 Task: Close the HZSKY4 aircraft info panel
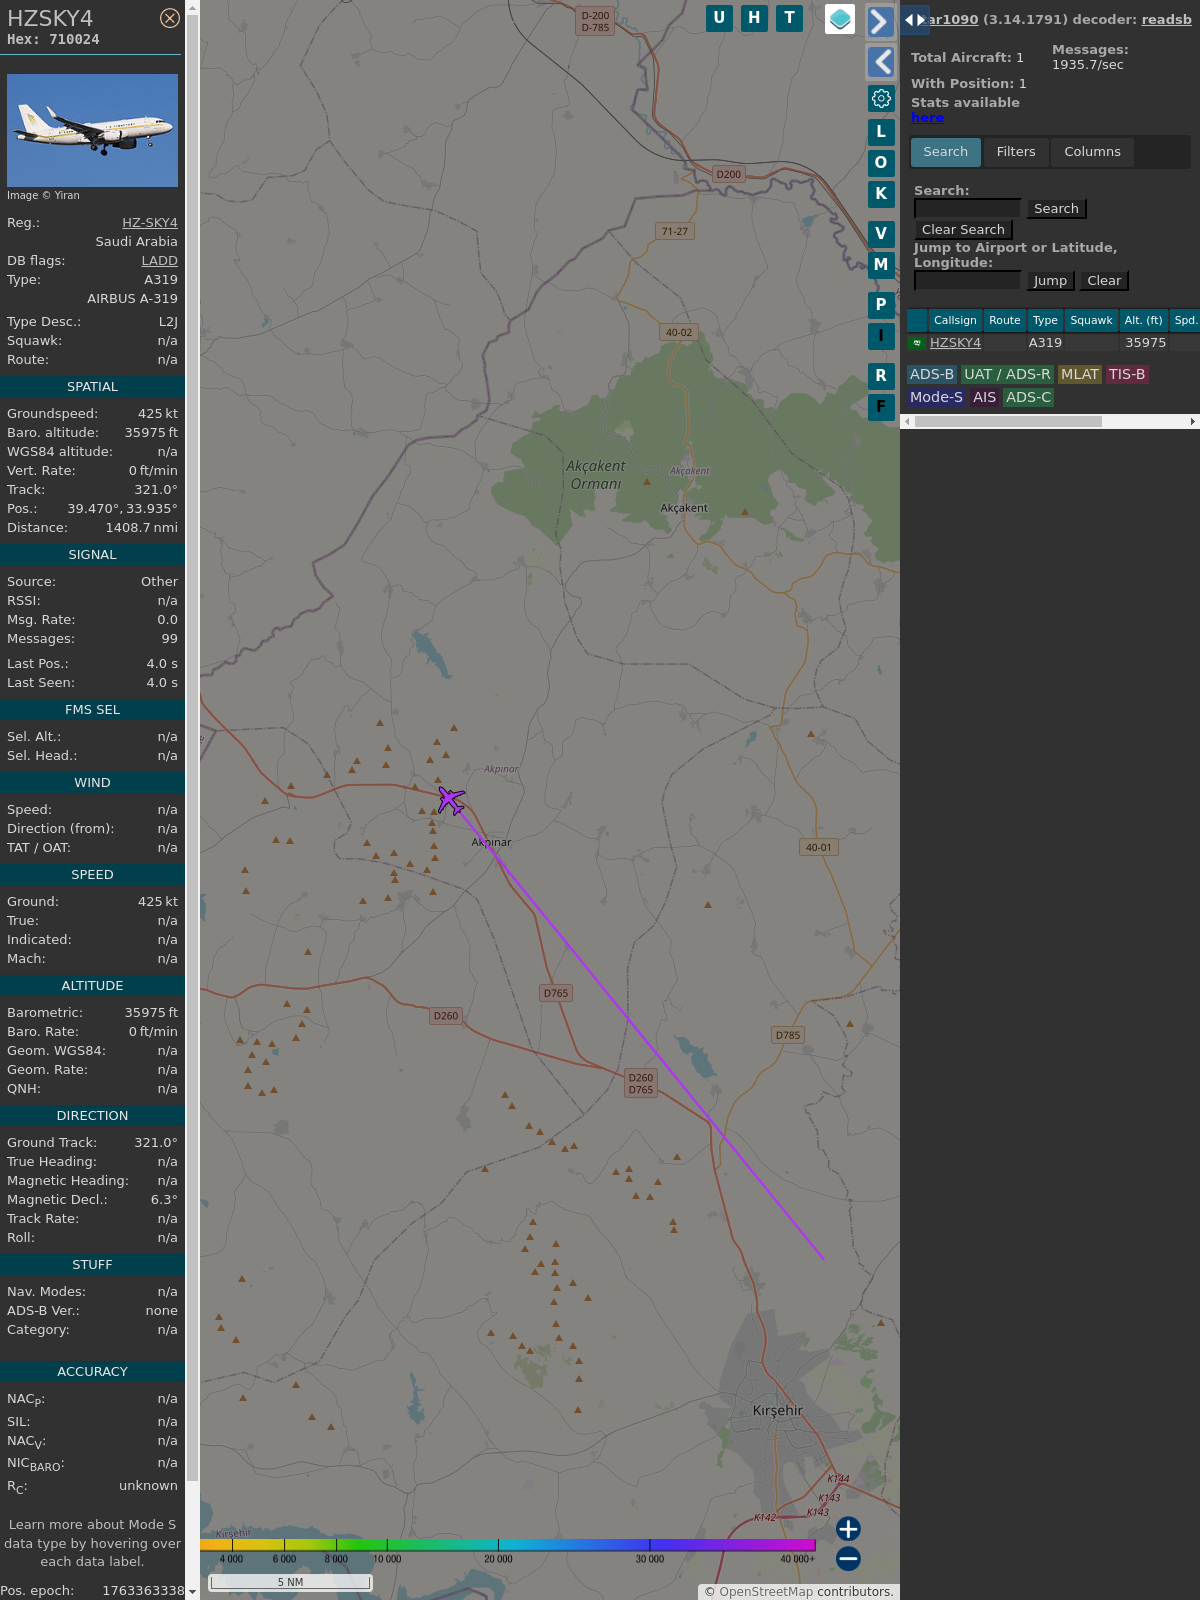click(170, 18)
